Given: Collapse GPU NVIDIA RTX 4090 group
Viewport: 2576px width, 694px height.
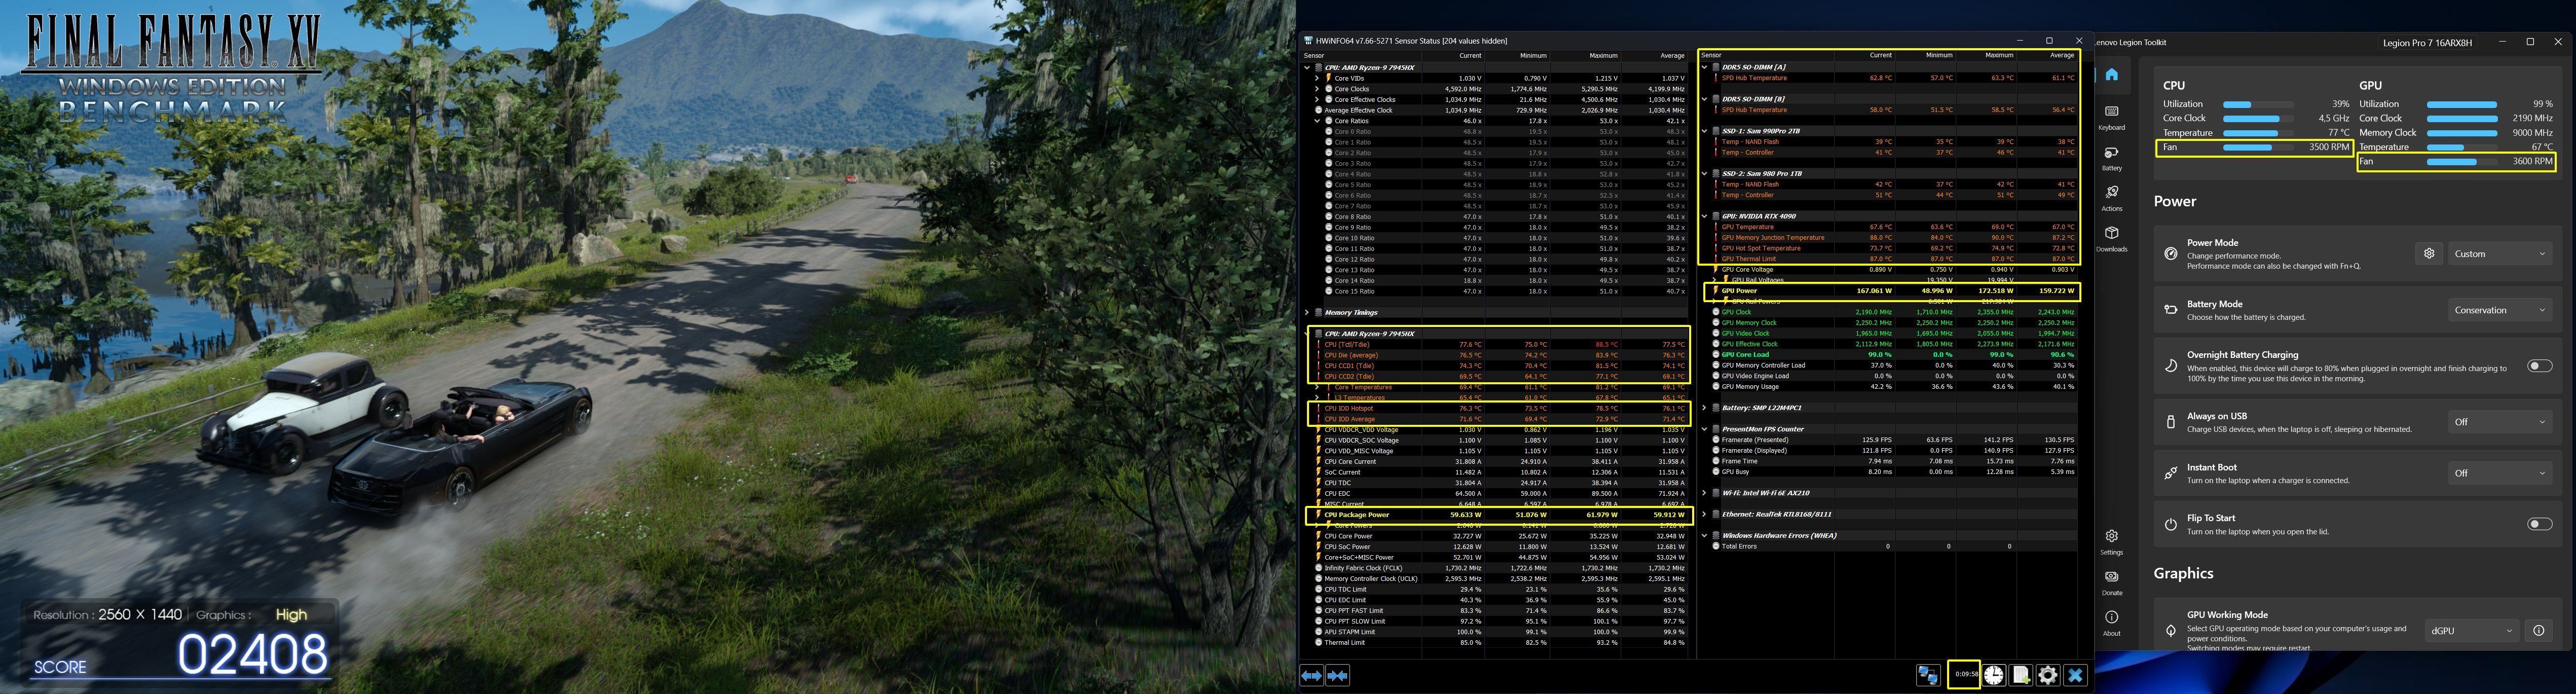Looking at the screenshot, I should click(x=1705, y=216).
